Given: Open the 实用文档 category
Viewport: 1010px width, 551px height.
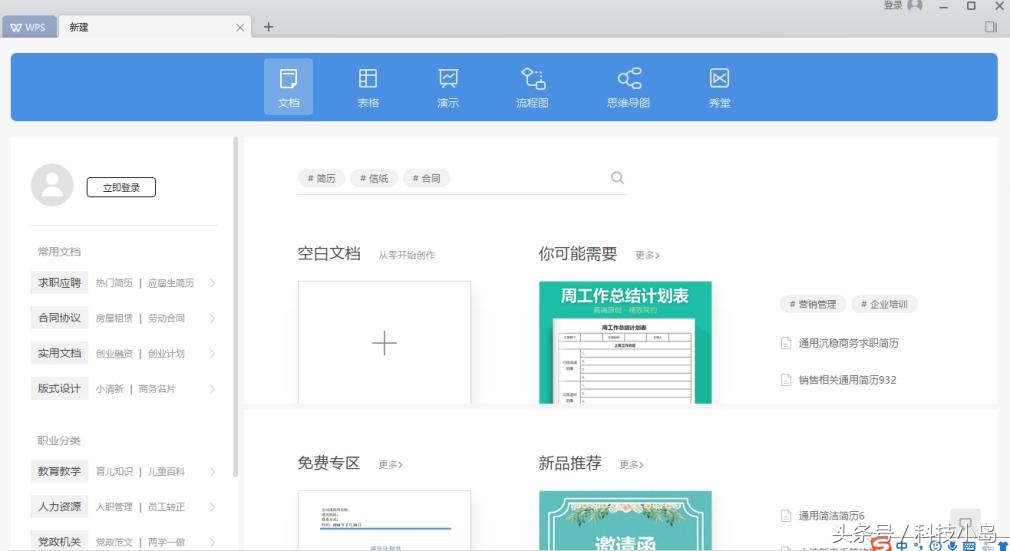Looking at the screenshot, I should tap(59, 353).
